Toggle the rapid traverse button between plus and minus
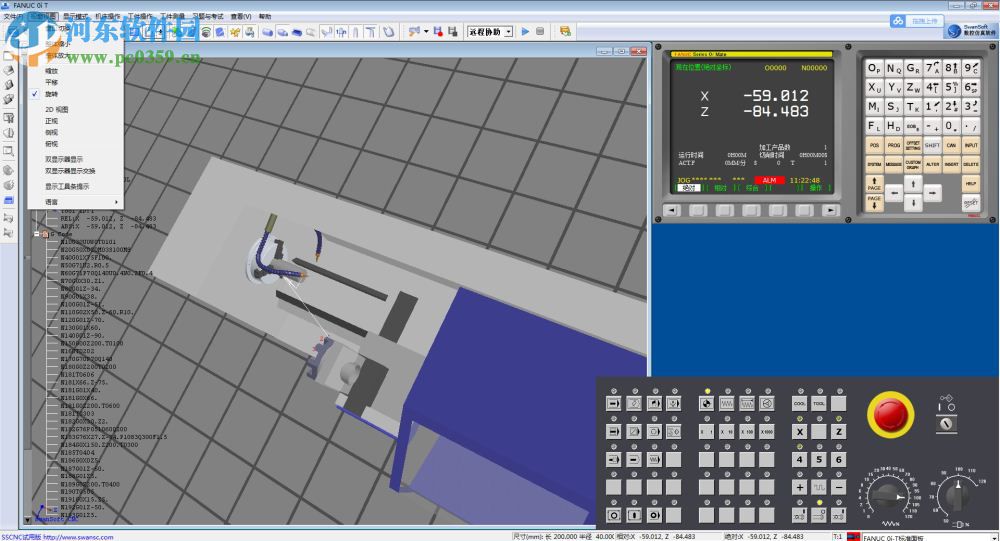Viewport: 1000px width, 541px height. 820,487
